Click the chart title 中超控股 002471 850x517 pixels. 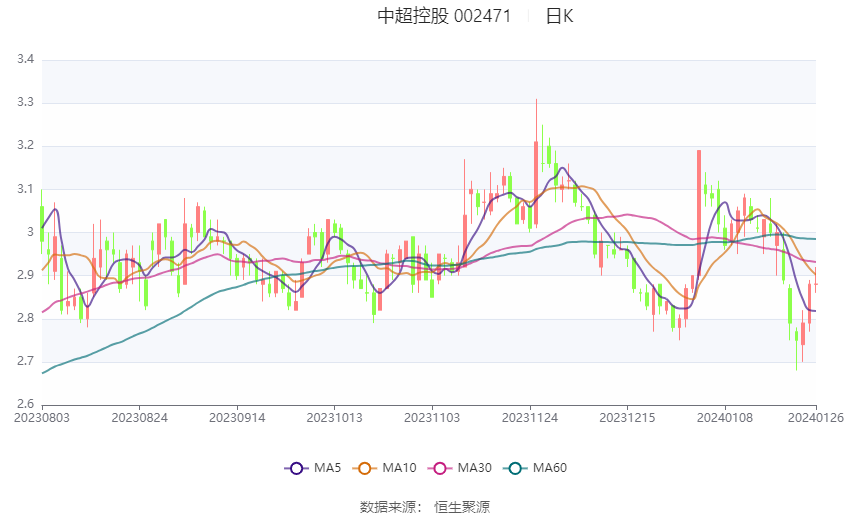click(444, 16)
